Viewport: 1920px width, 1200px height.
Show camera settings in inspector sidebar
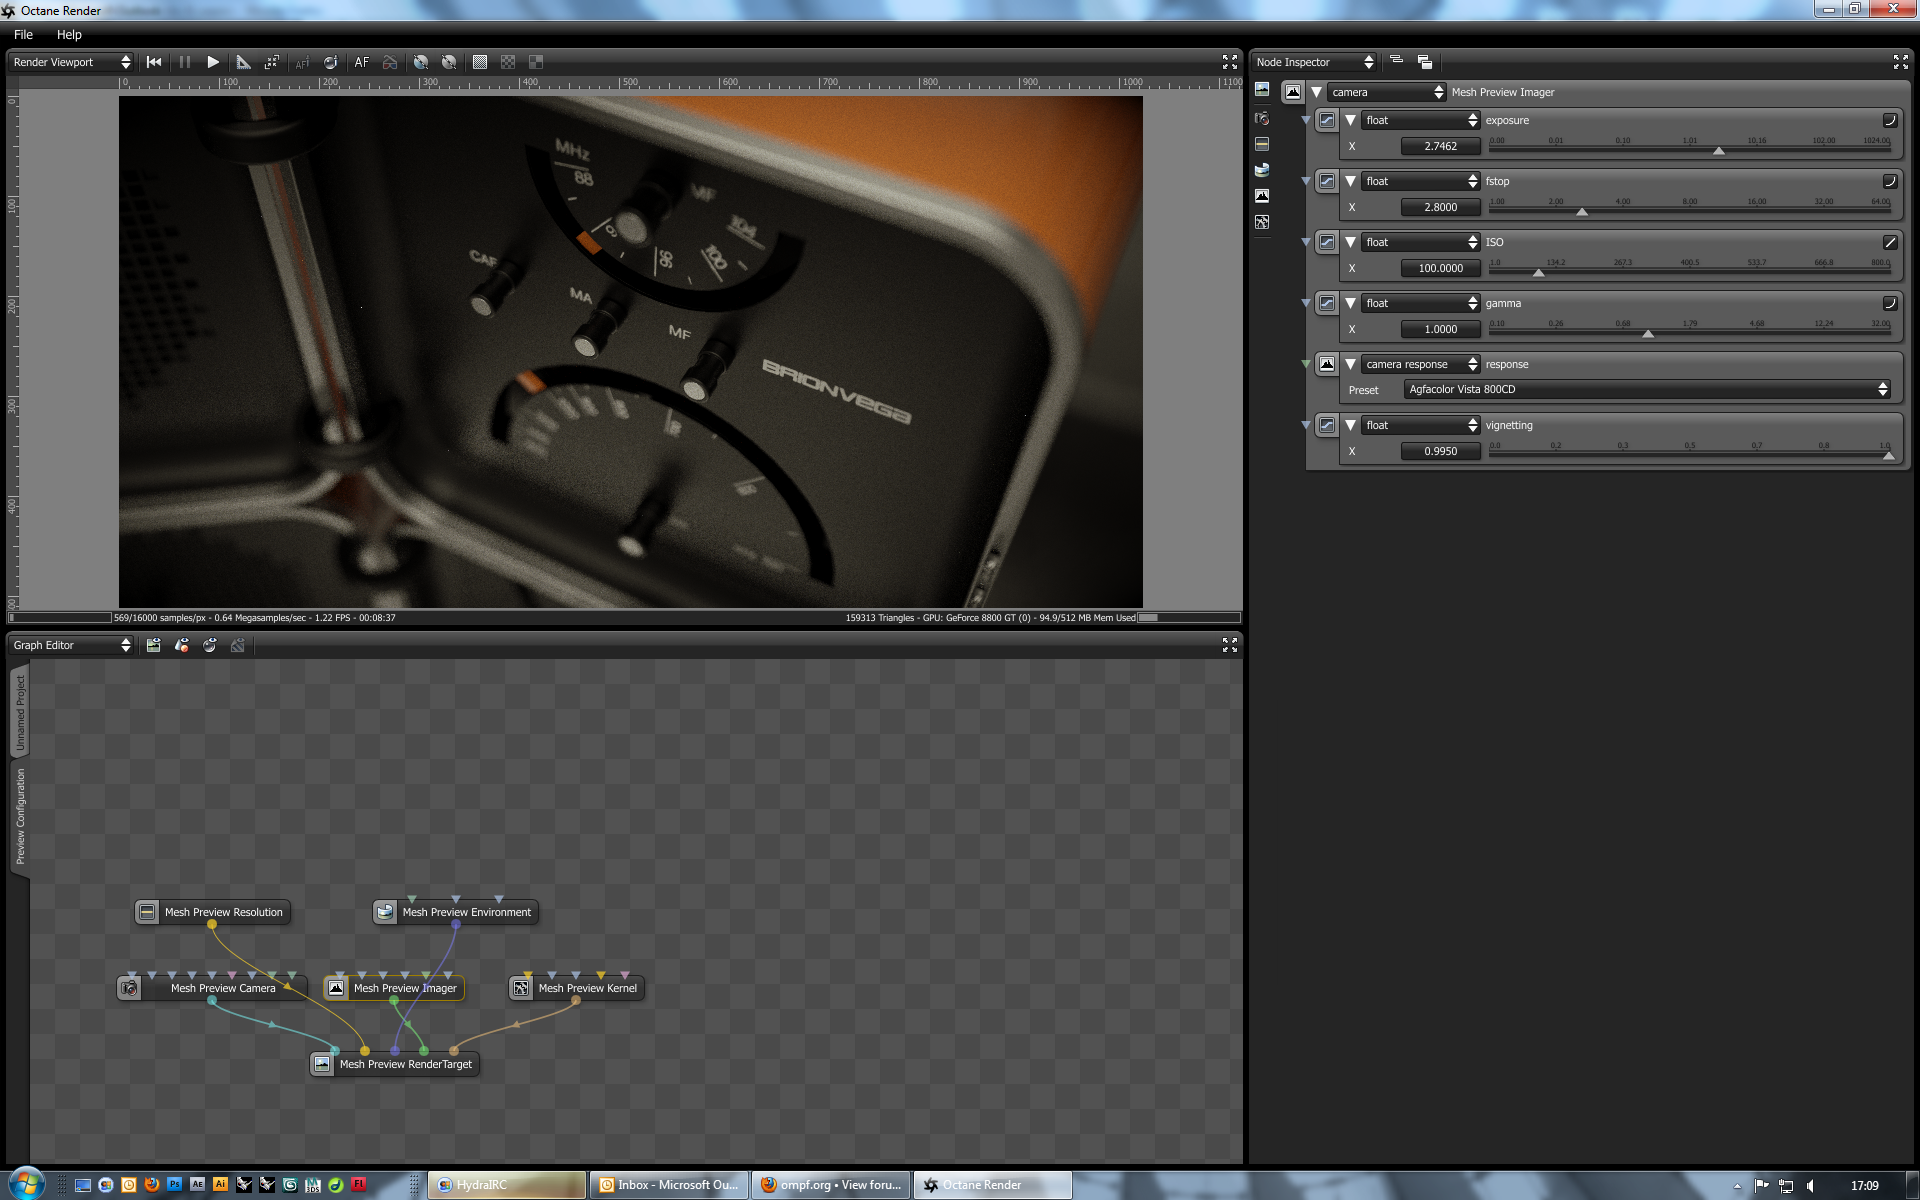[1262, 118]
